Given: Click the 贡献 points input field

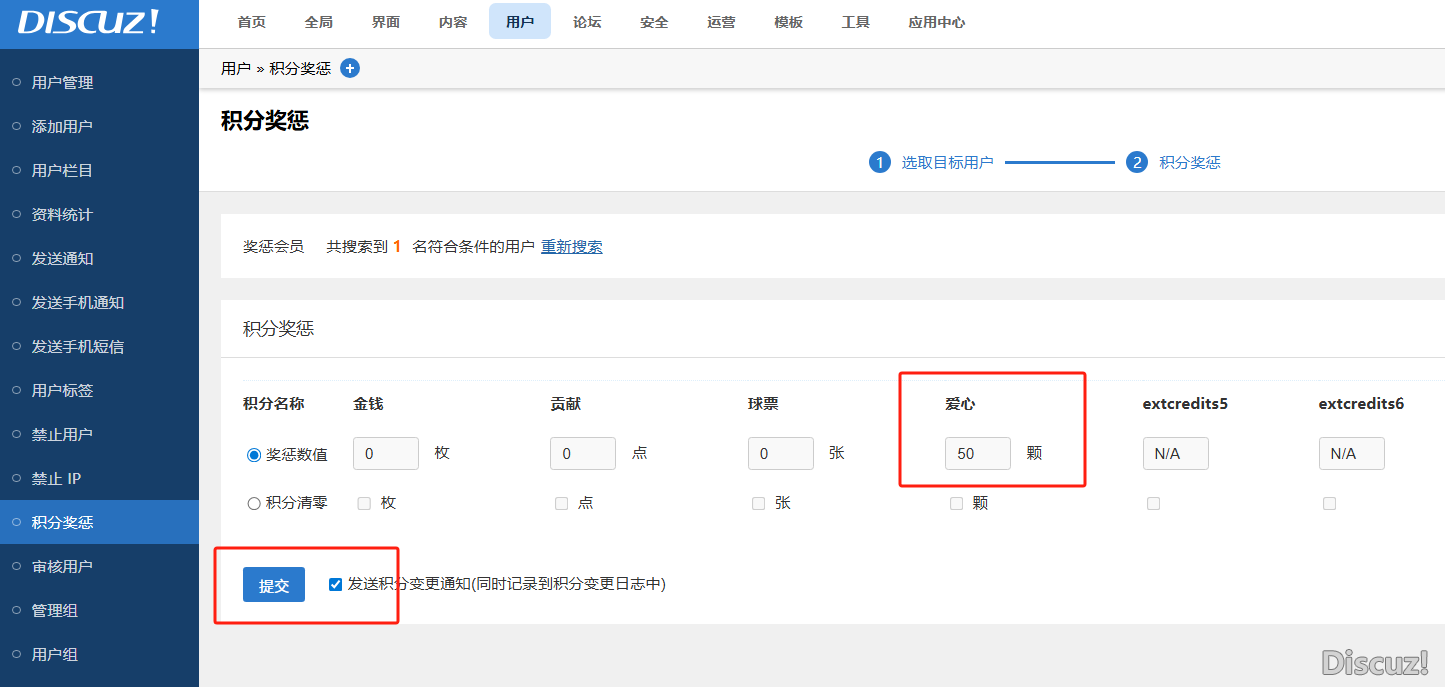Looking at the screenshot, I should [x=583, y=453].
